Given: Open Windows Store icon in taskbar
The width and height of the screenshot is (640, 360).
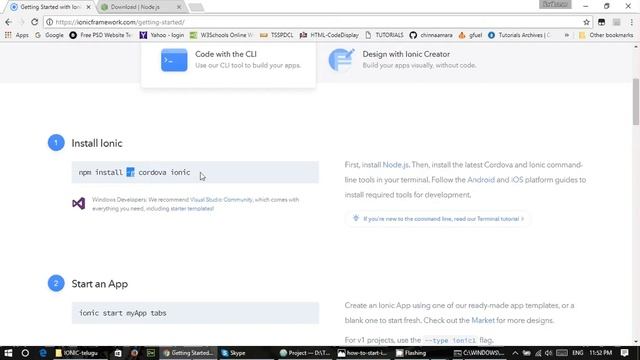Looking at the screenshot, I should pyautogui.click(x=118, y=353).
